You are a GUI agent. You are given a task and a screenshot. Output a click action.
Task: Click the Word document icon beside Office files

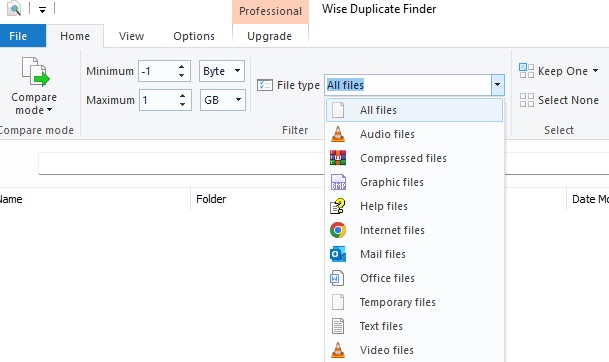pyautogui.click(x=337, y=278)
